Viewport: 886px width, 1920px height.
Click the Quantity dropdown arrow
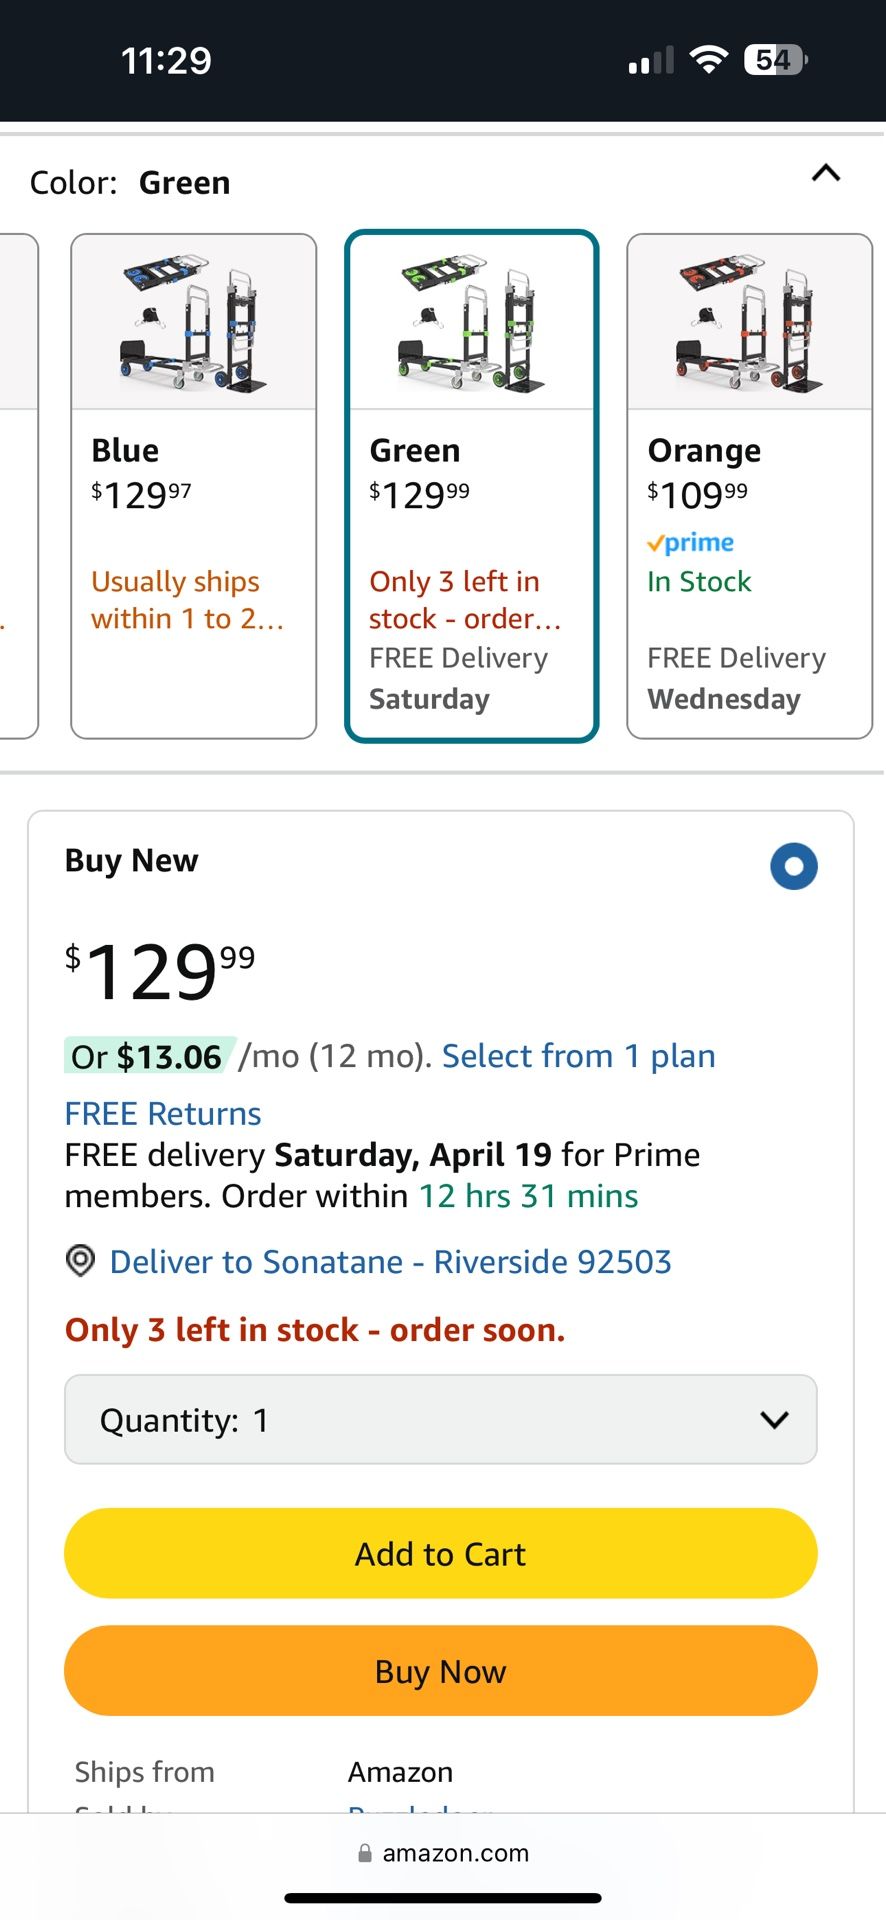(774, 1420)
